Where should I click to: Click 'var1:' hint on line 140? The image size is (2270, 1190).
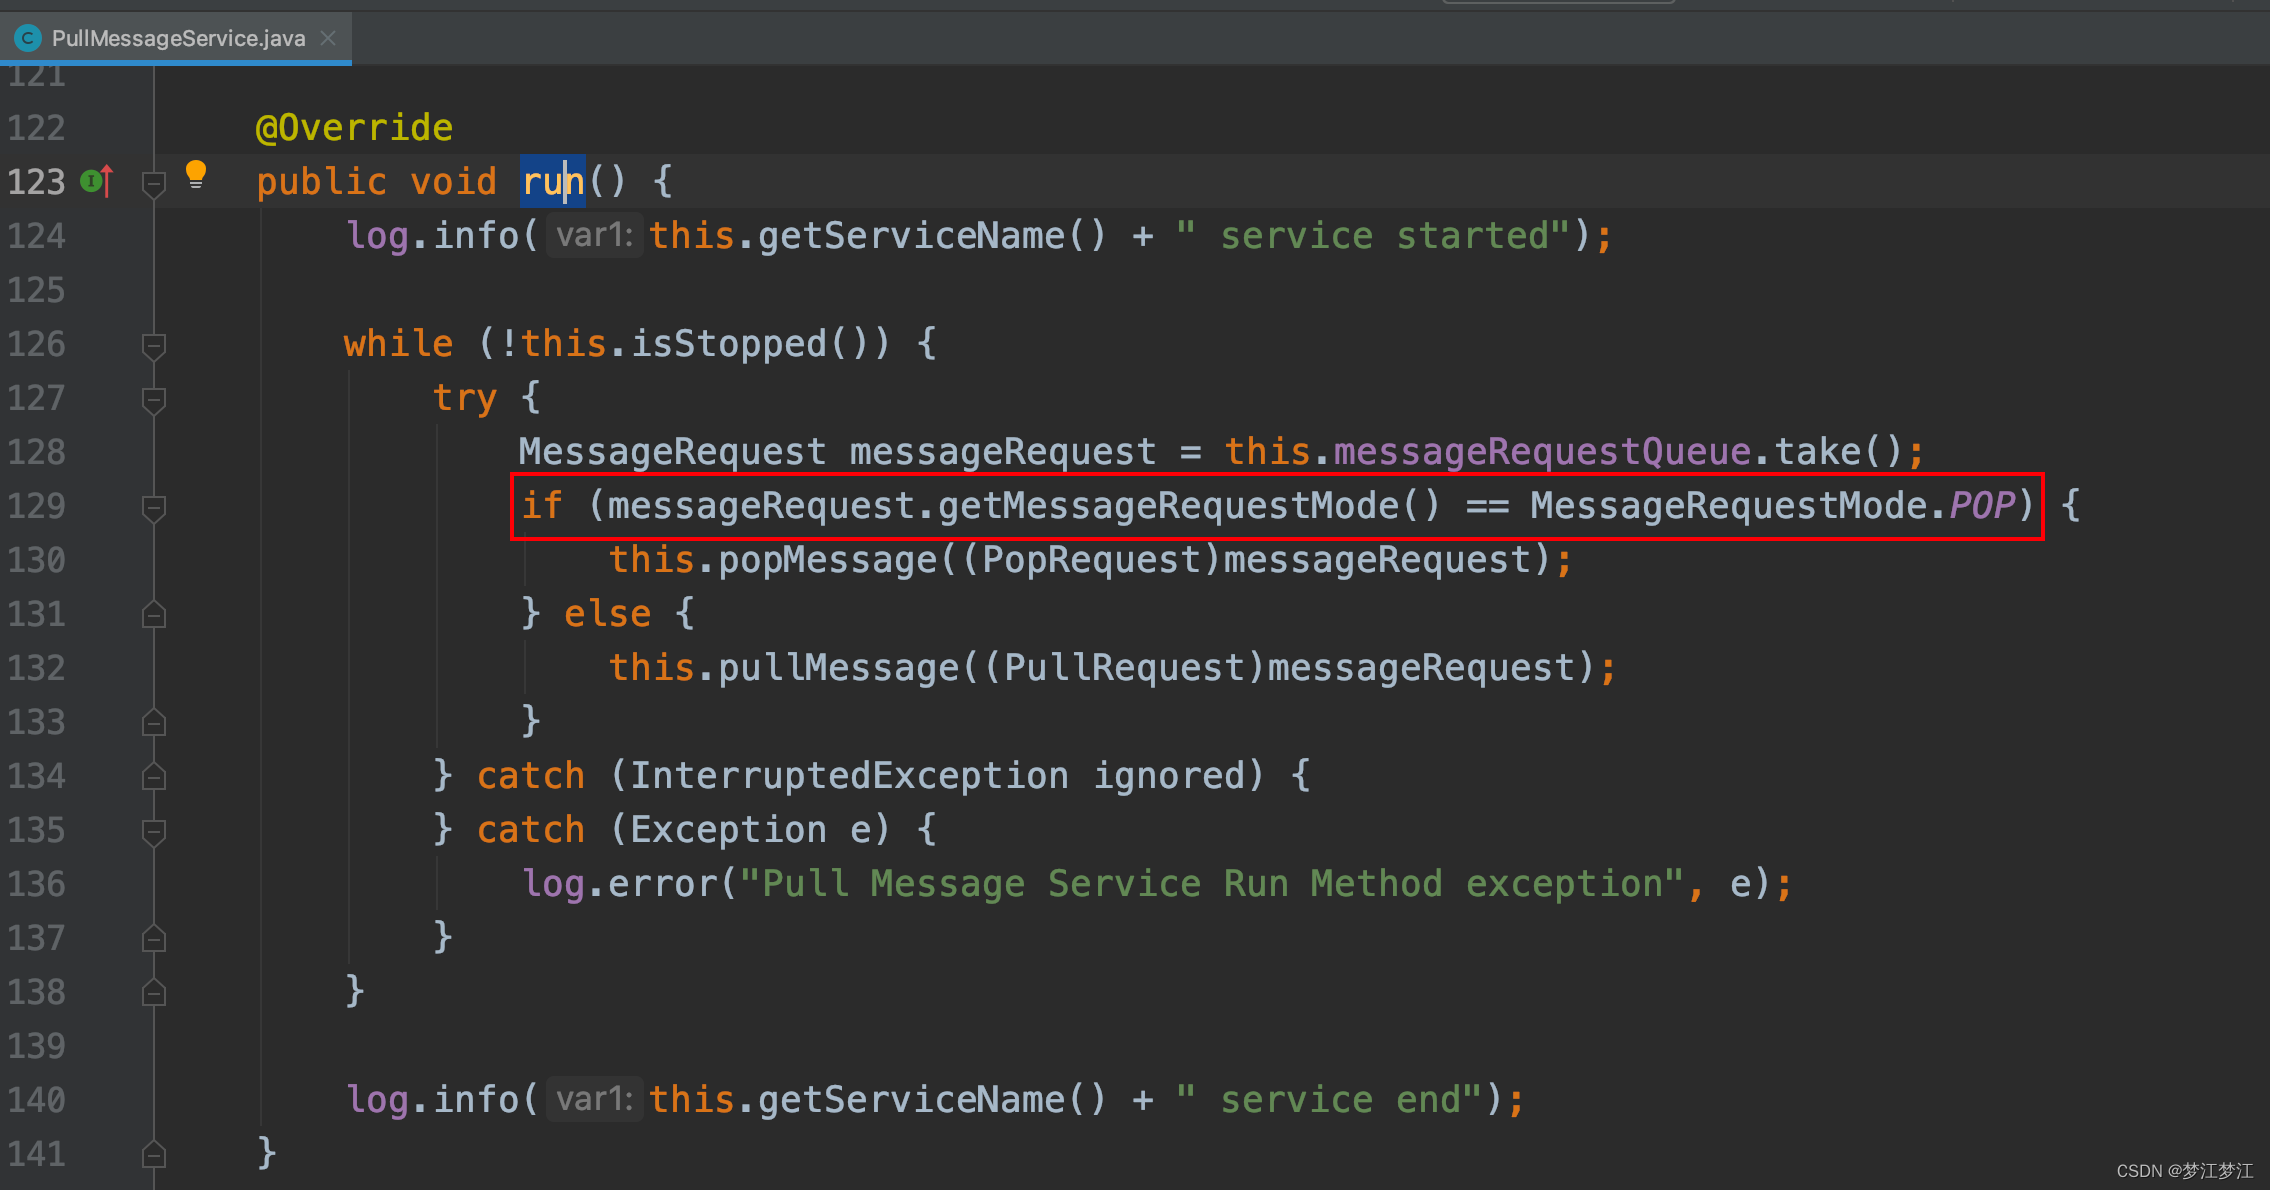(595, 1100)
